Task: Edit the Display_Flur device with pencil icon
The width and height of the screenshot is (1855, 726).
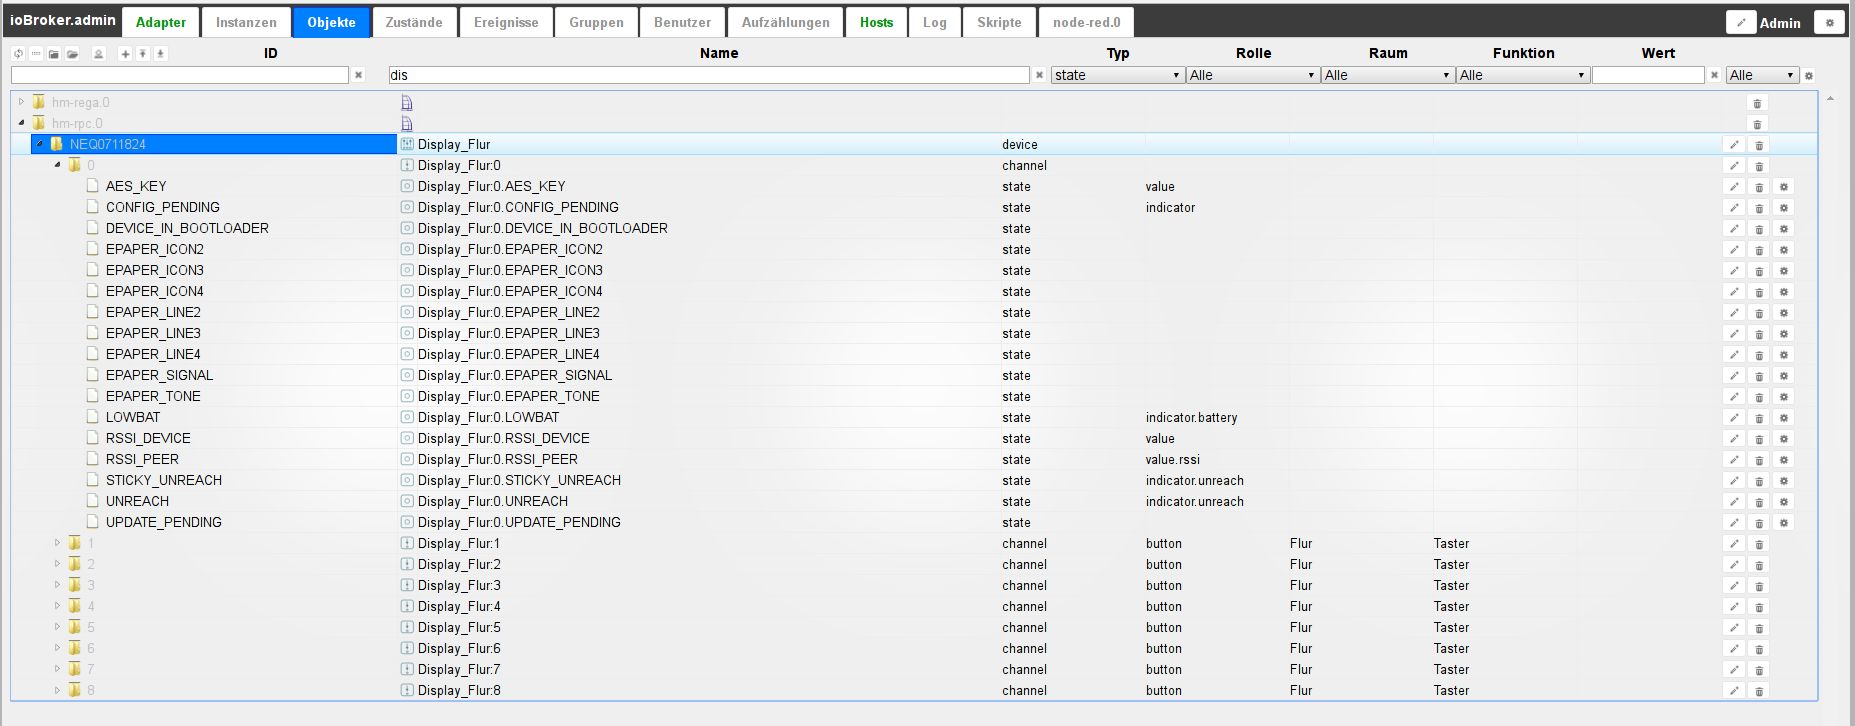Action: point(1734,145)
